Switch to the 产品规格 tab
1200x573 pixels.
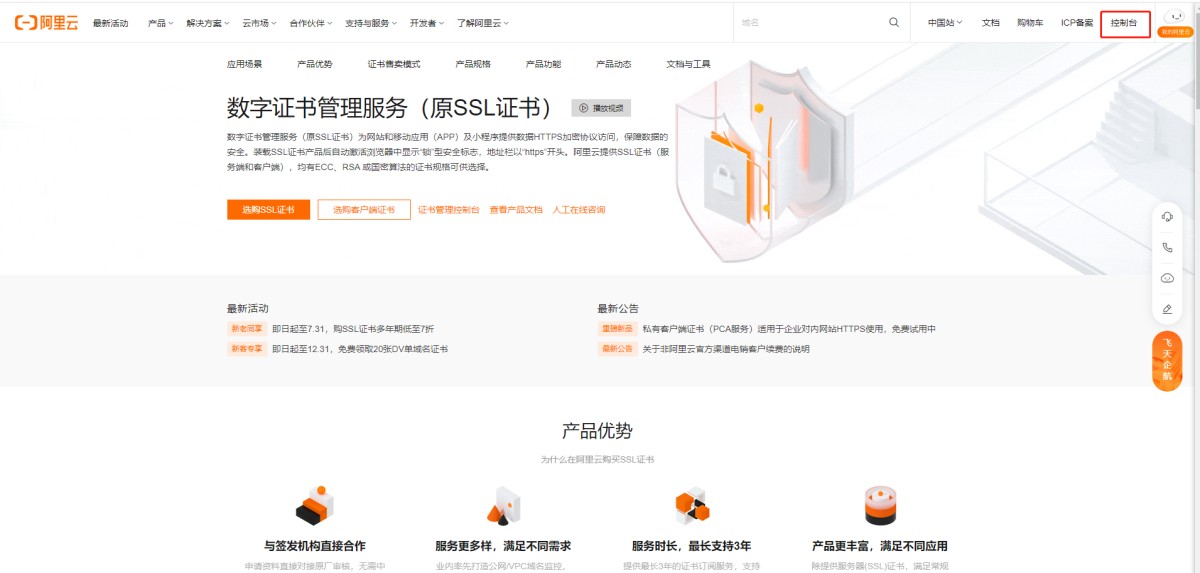point(473,64)
